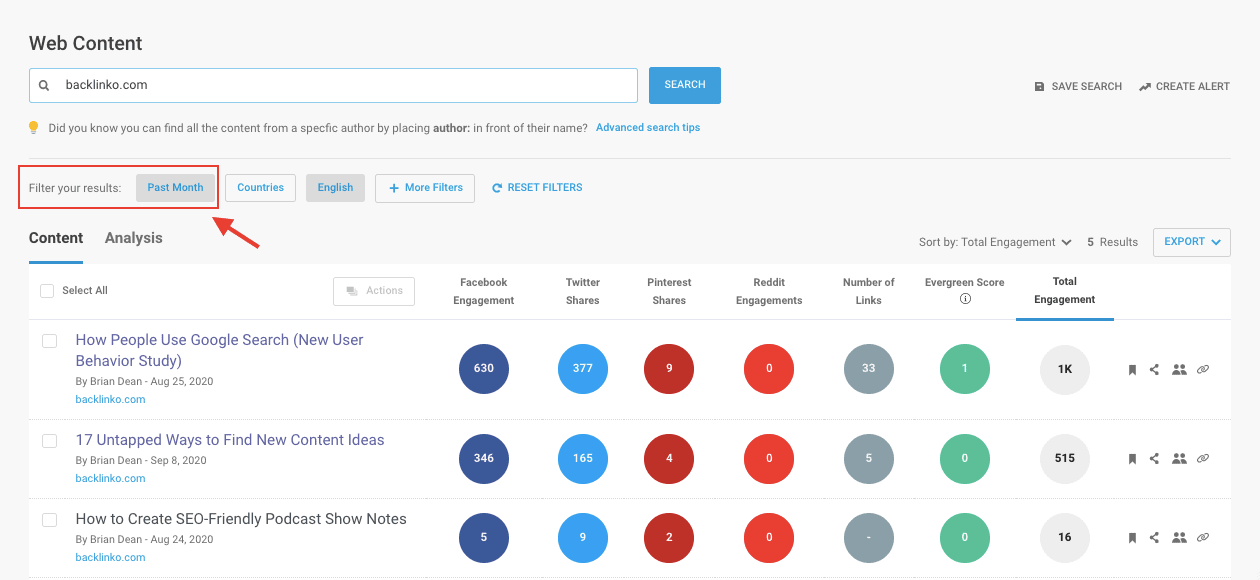Click link icon for 17 Untapped Ways article
Viewport: 1260px width, 580px height.
point(1203,458)
